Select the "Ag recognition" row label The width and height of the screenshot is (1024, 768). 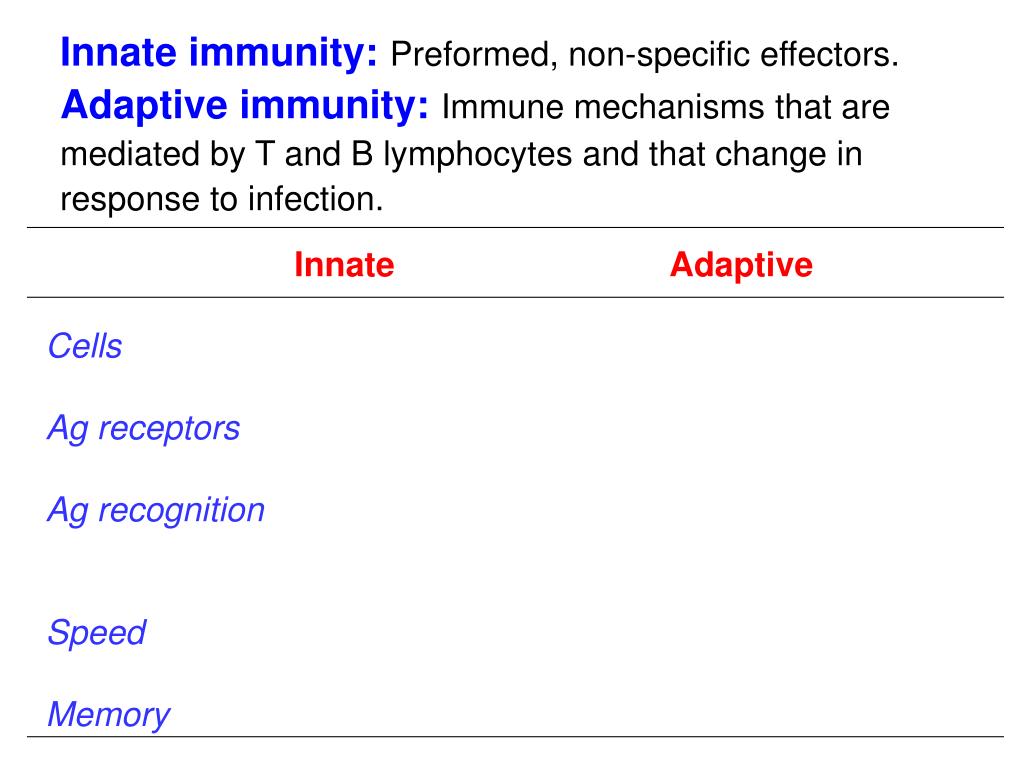coord(156,510)
